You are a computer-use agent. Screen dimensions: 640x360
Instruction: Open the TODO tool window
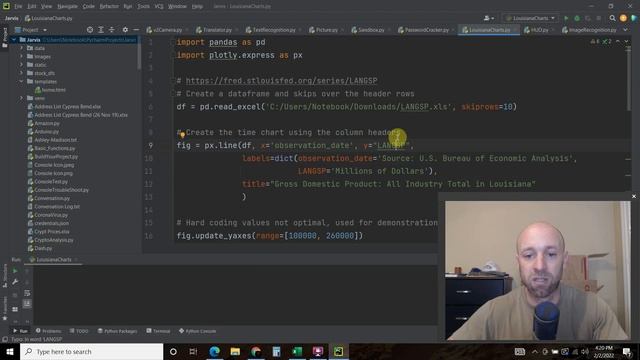click(79, 331)
